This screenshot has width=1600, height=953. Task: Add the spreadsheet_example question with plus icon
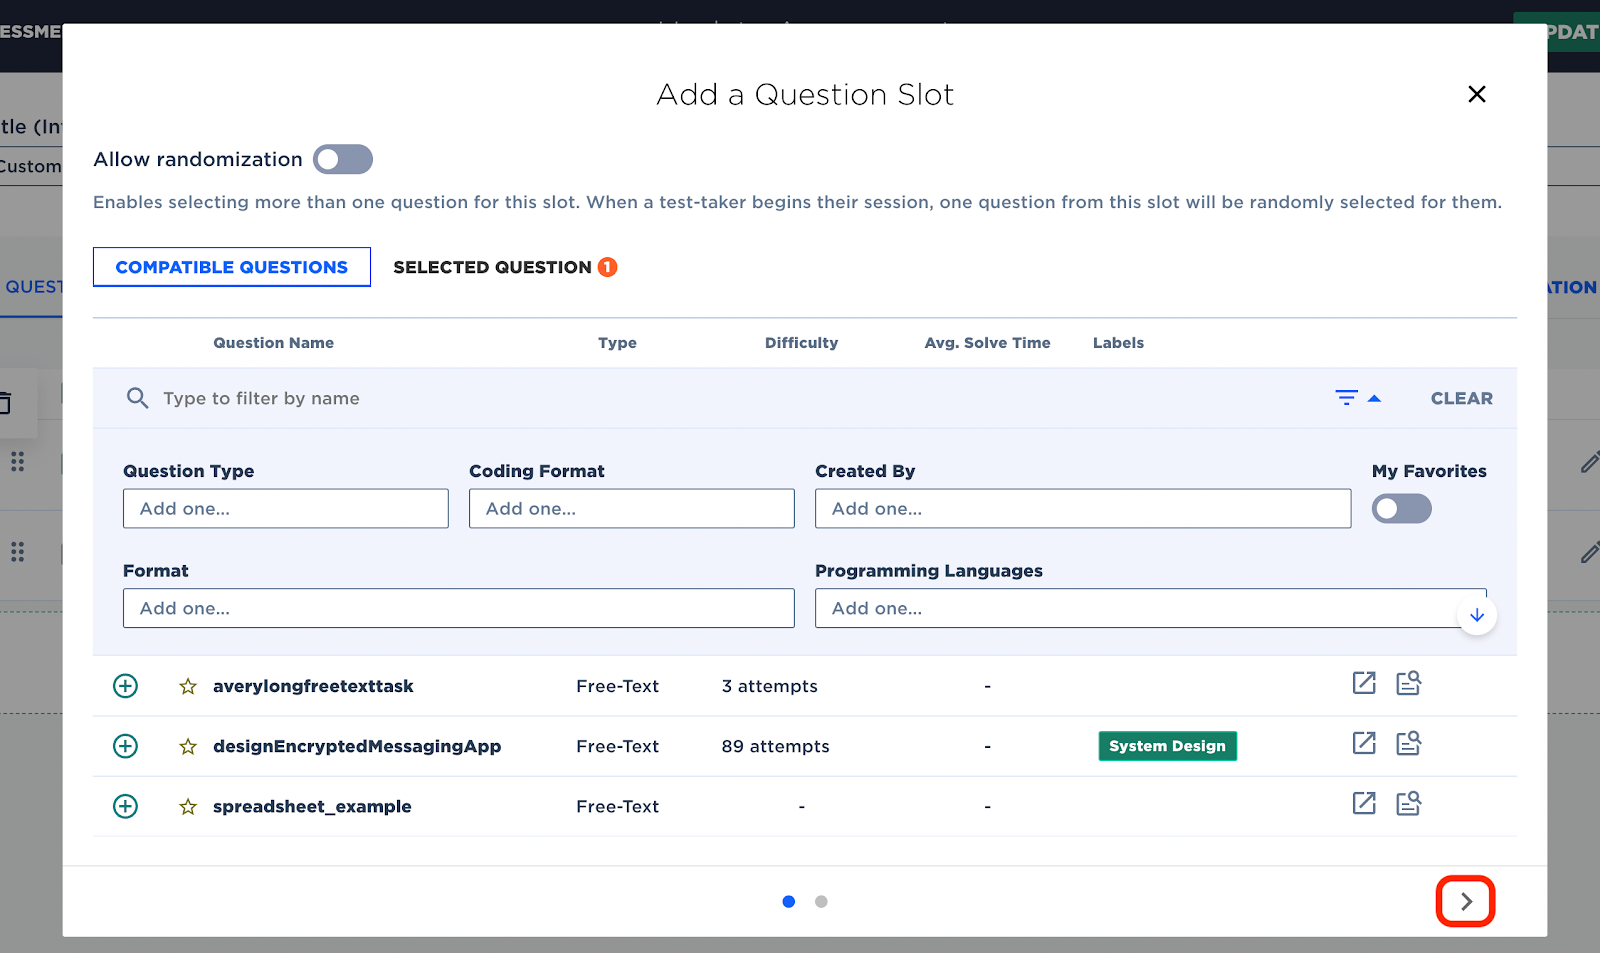(x=125, y=806)
